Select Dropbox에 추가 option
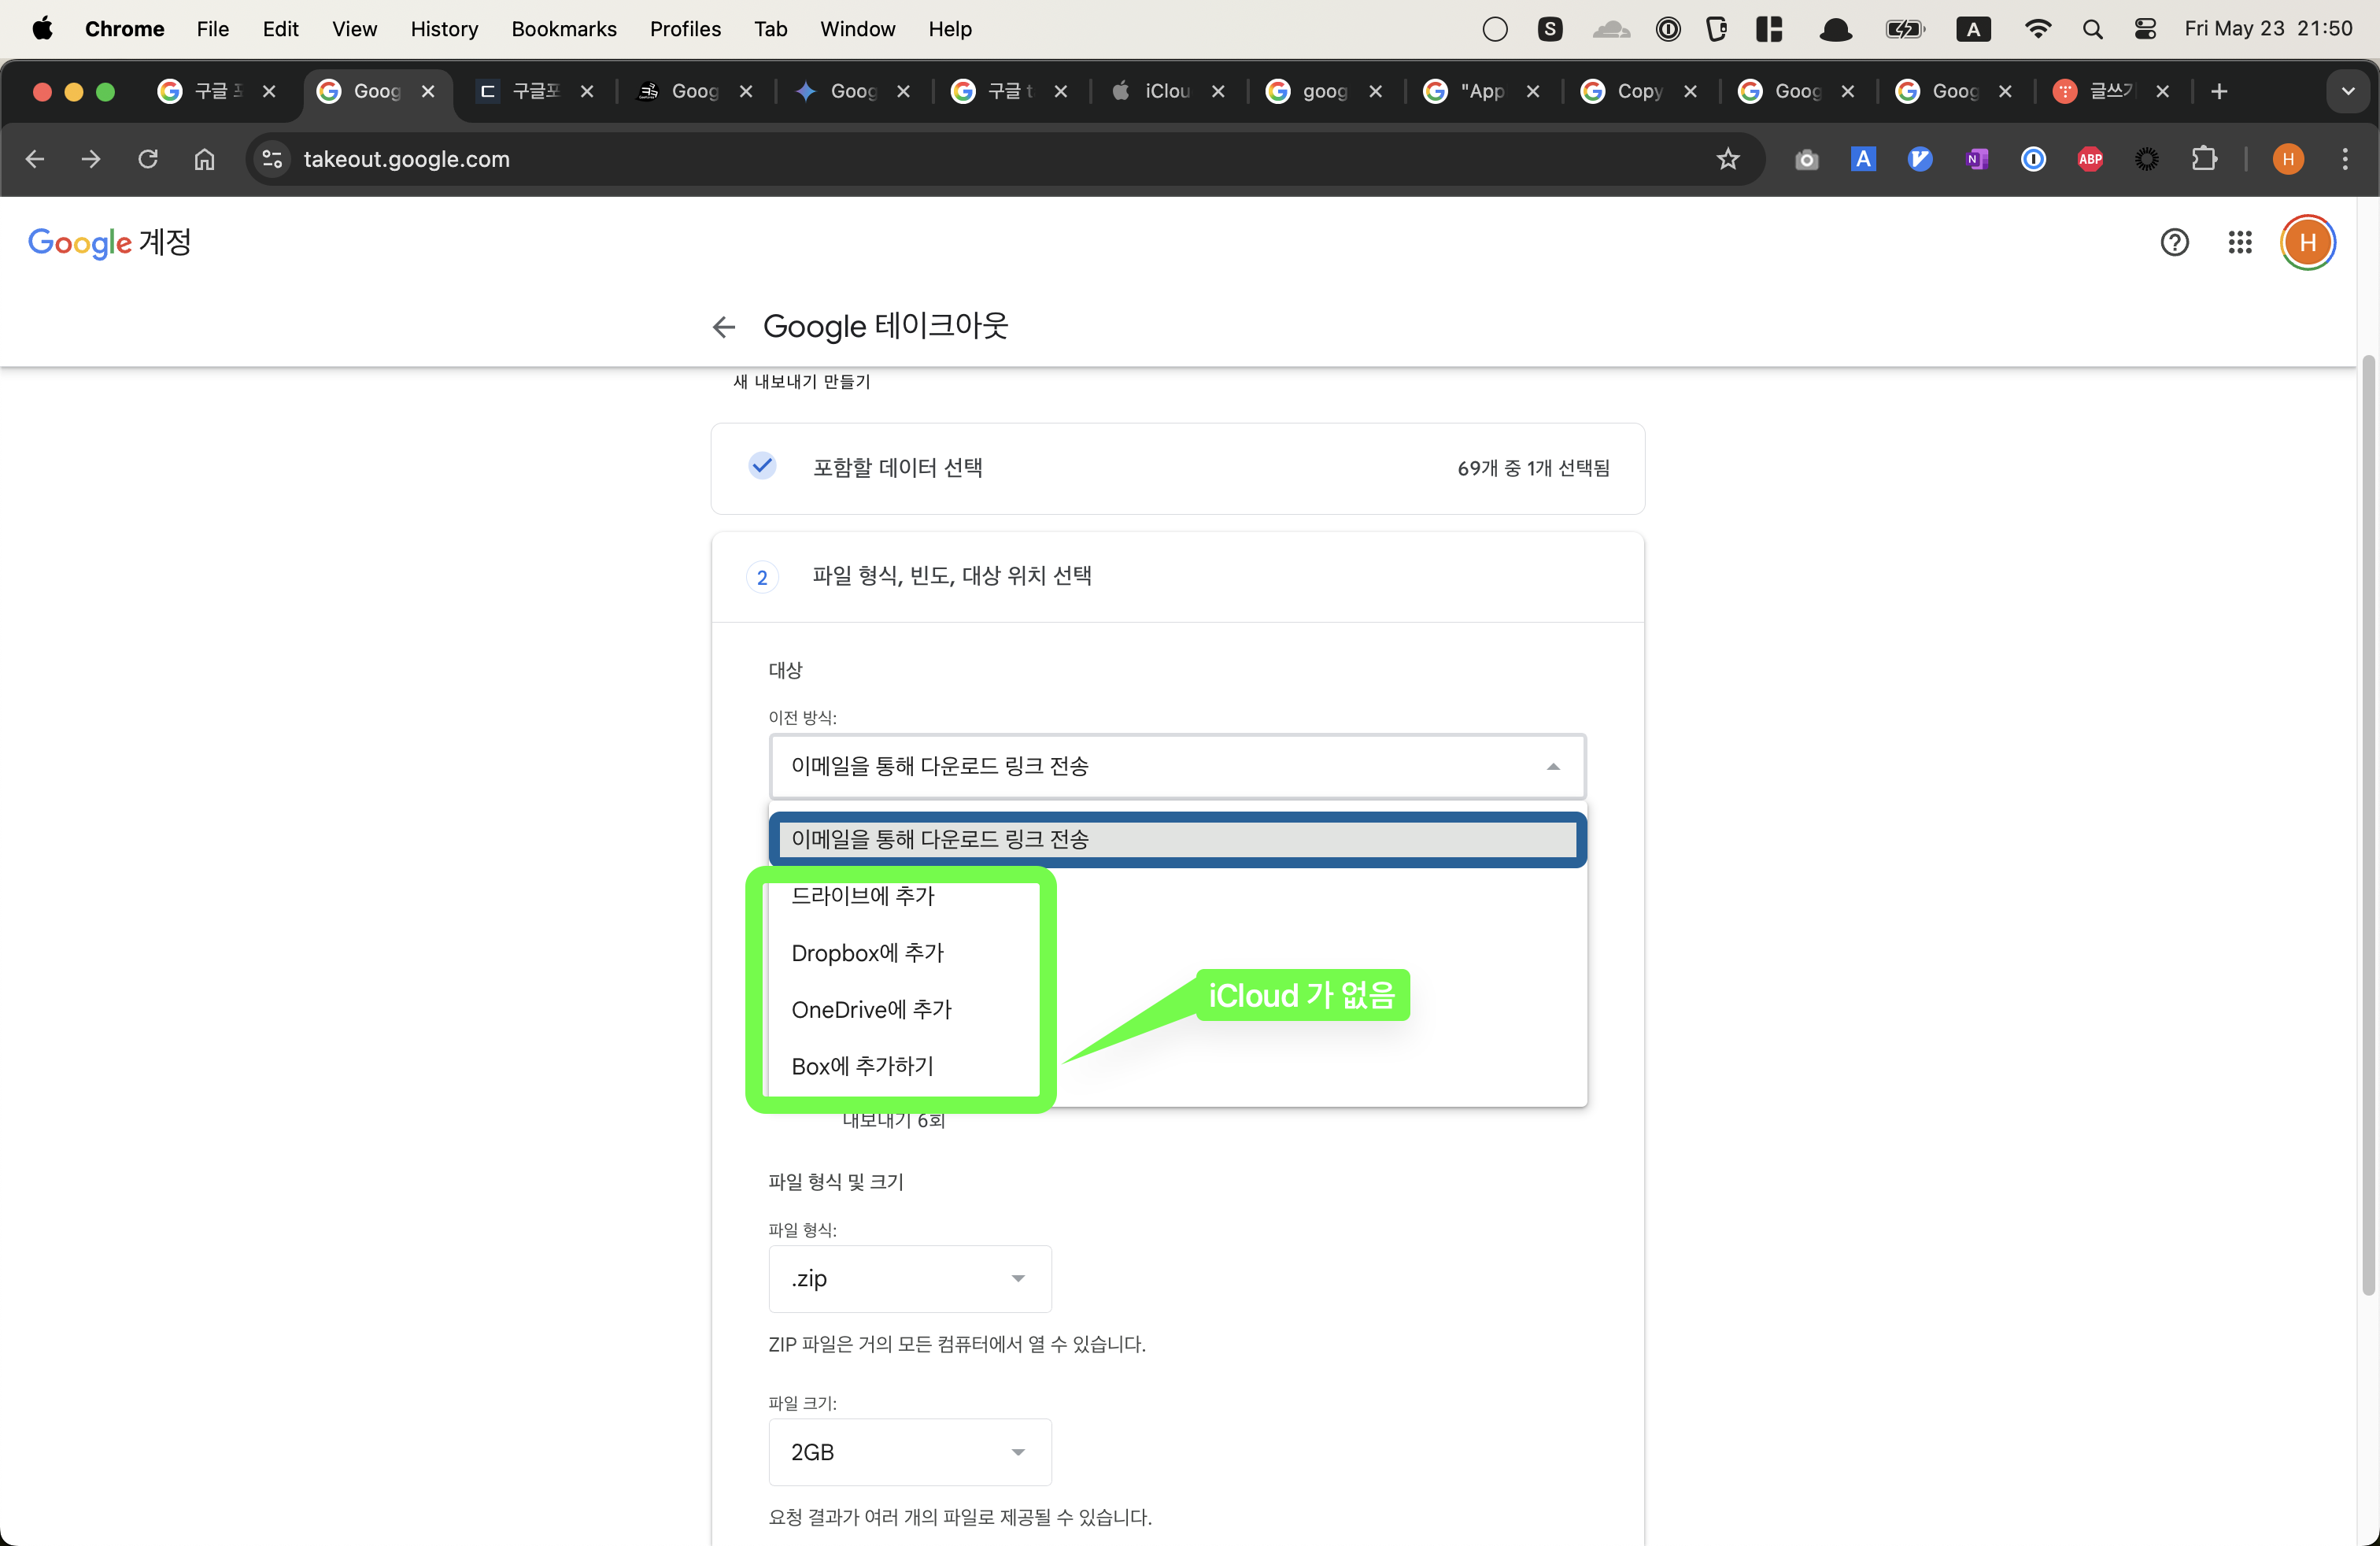The width and height of the screenshot is (2380, 1546). point(867,952)
